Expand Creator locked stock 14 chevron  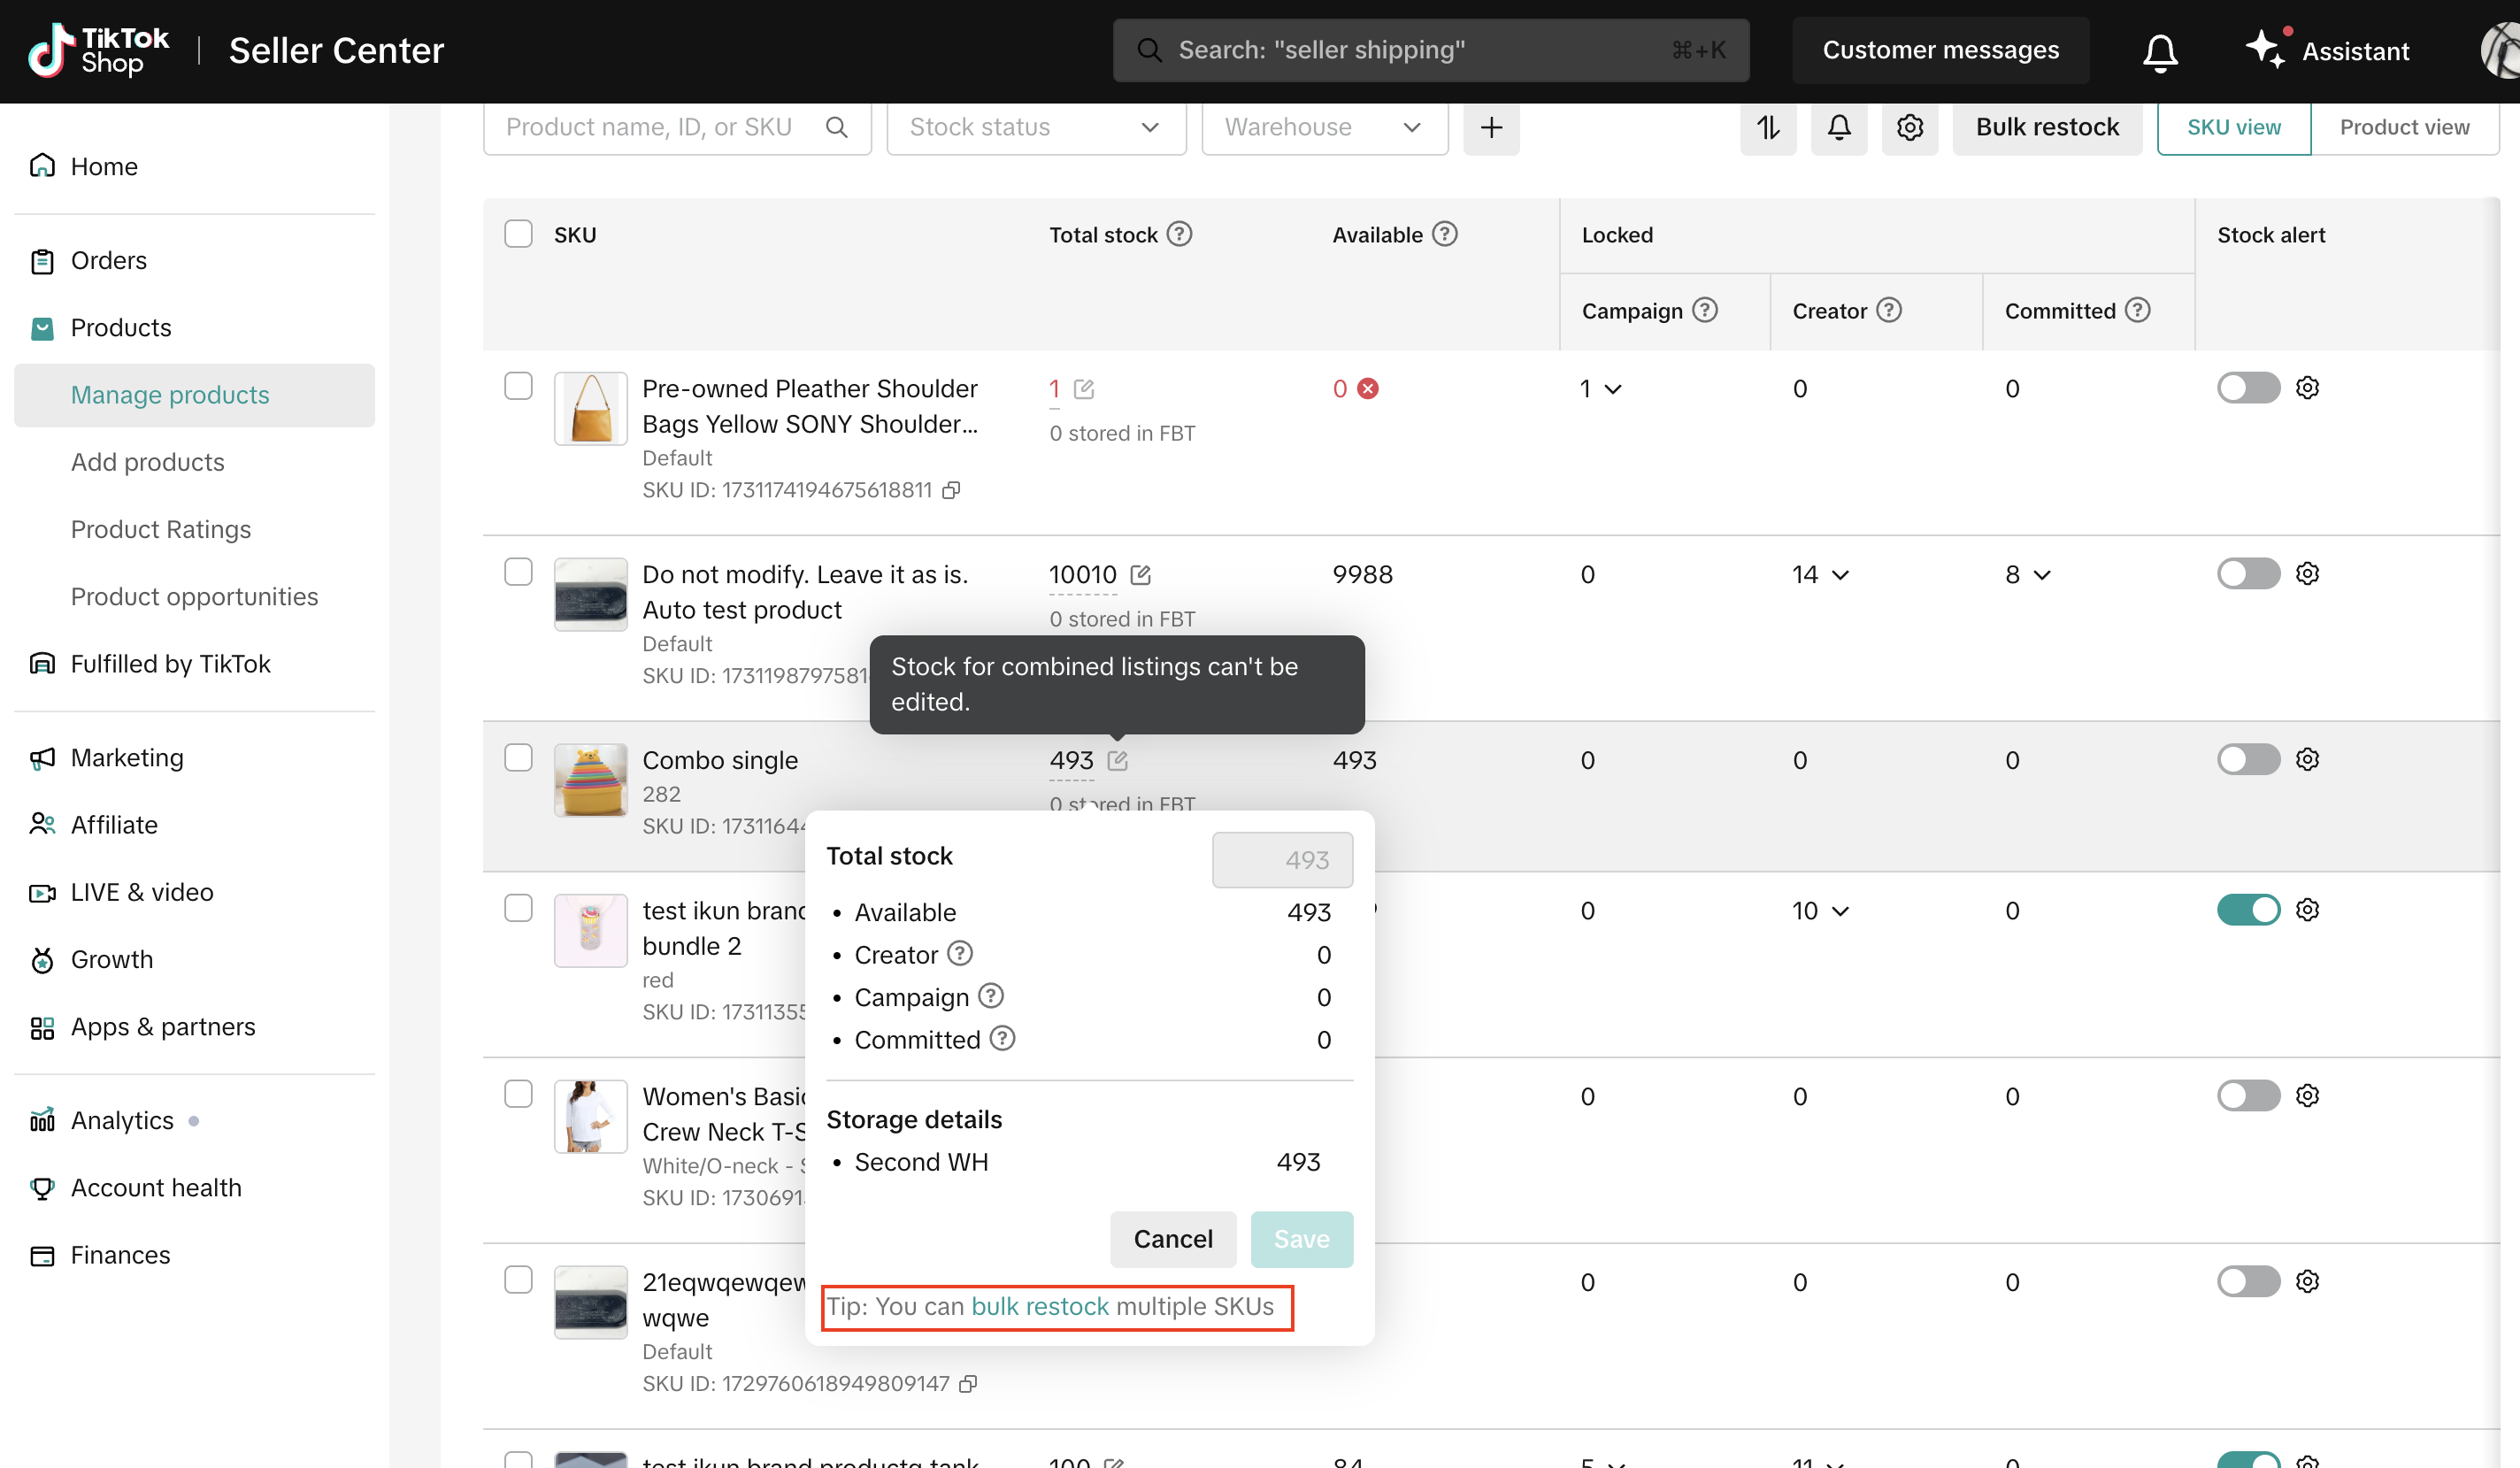[x=1840, y=575]
